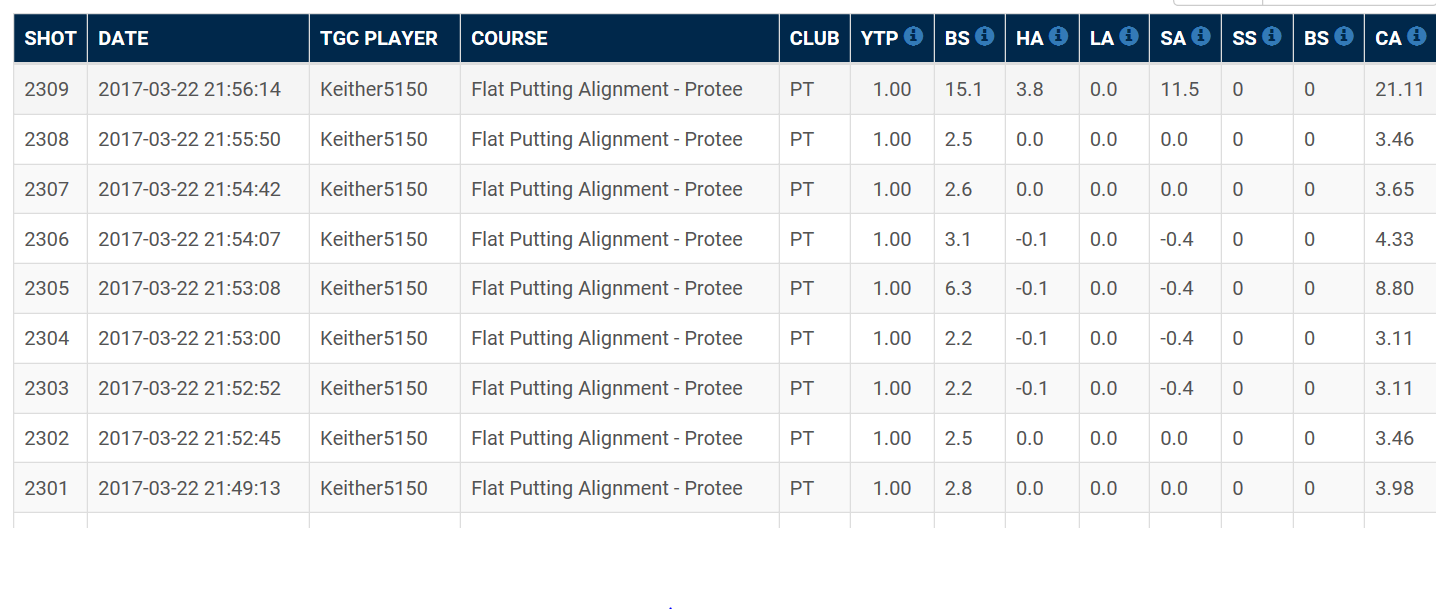
Task: Sort by the SHOT column header
Action: 50,38
